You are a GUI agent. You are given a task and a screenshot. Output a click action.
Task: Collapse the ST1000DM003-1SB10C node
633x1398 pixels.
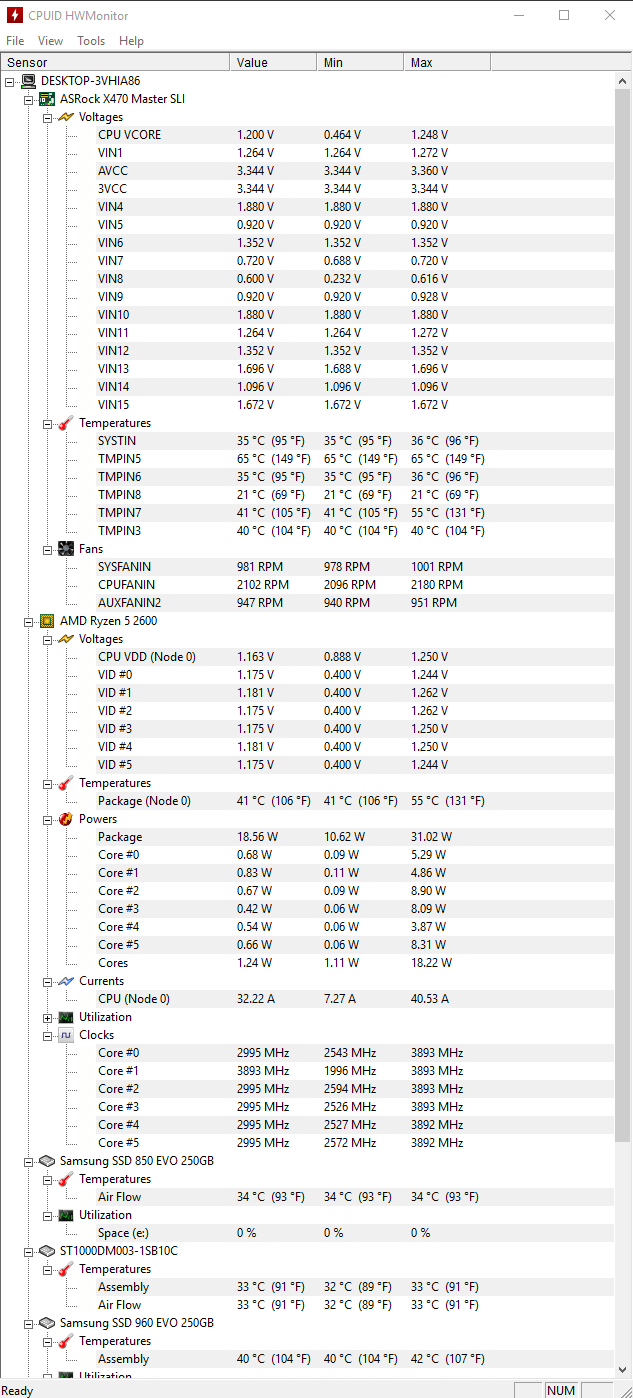(29, 1251)
